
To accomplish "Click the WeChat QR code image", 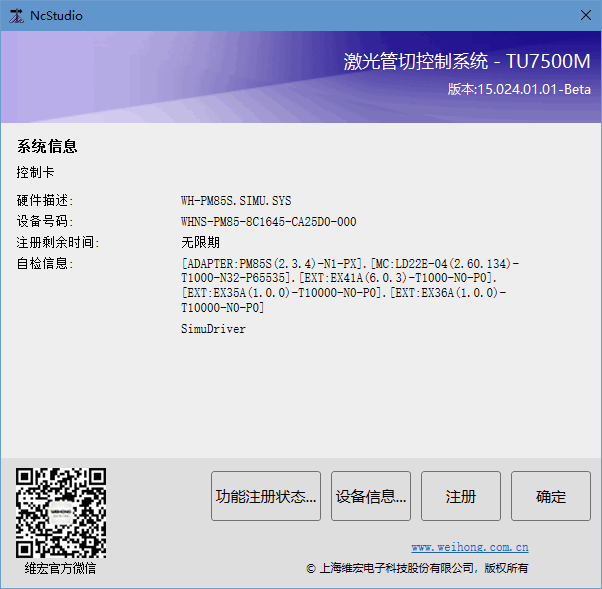I will pyautogui.click(x=61, y=513).
